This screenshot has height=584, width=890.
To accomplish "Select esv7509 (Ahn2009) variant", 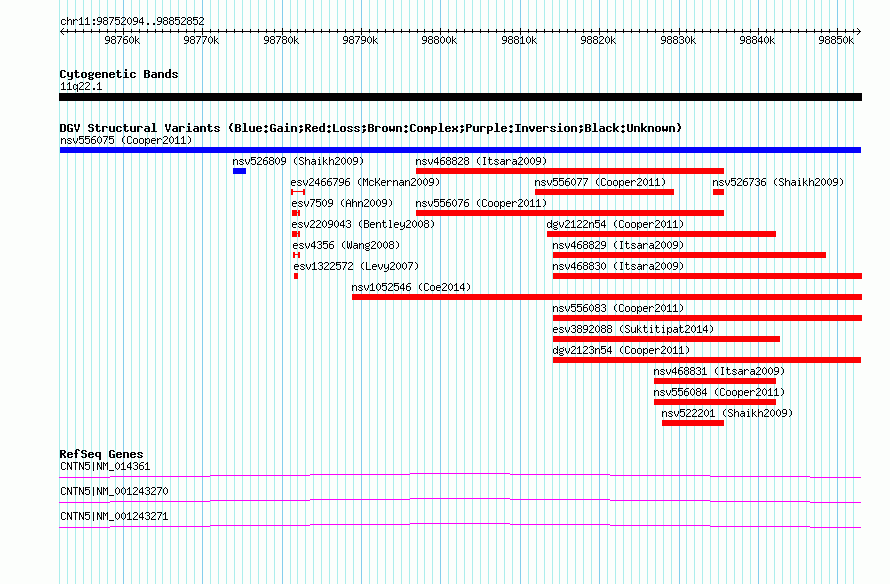I will (x=342, y=203).
